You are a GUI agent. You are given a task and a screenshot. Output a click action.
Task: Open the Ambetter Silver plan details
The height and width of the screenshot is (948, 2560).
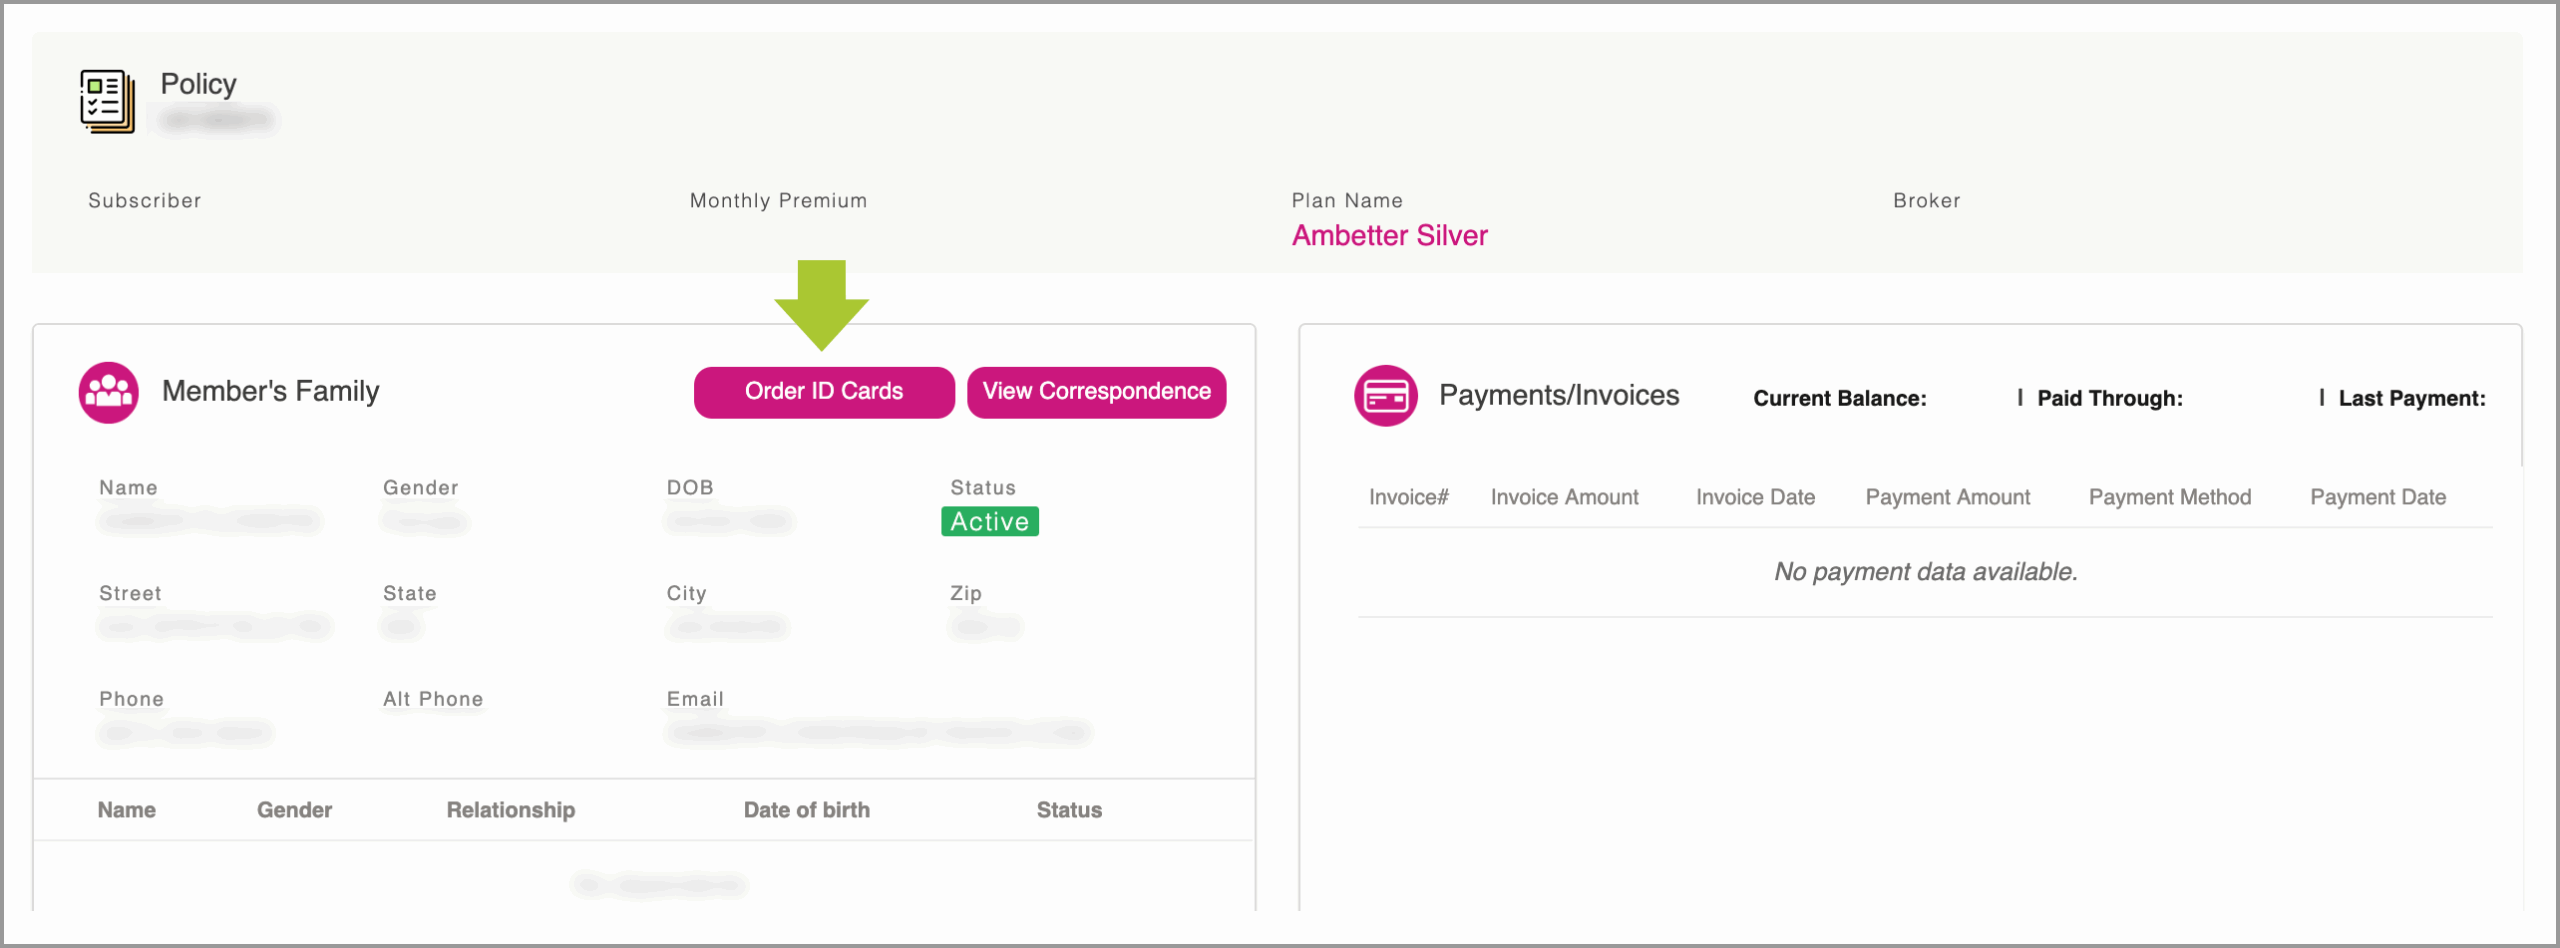point(1389,236)
